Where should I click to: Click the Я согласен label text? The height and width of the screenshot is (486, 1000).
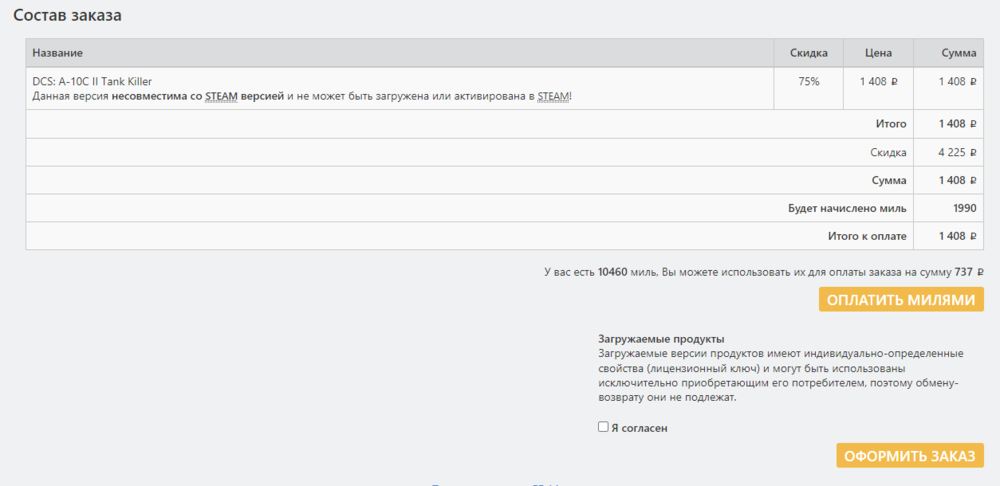(639, 428)
